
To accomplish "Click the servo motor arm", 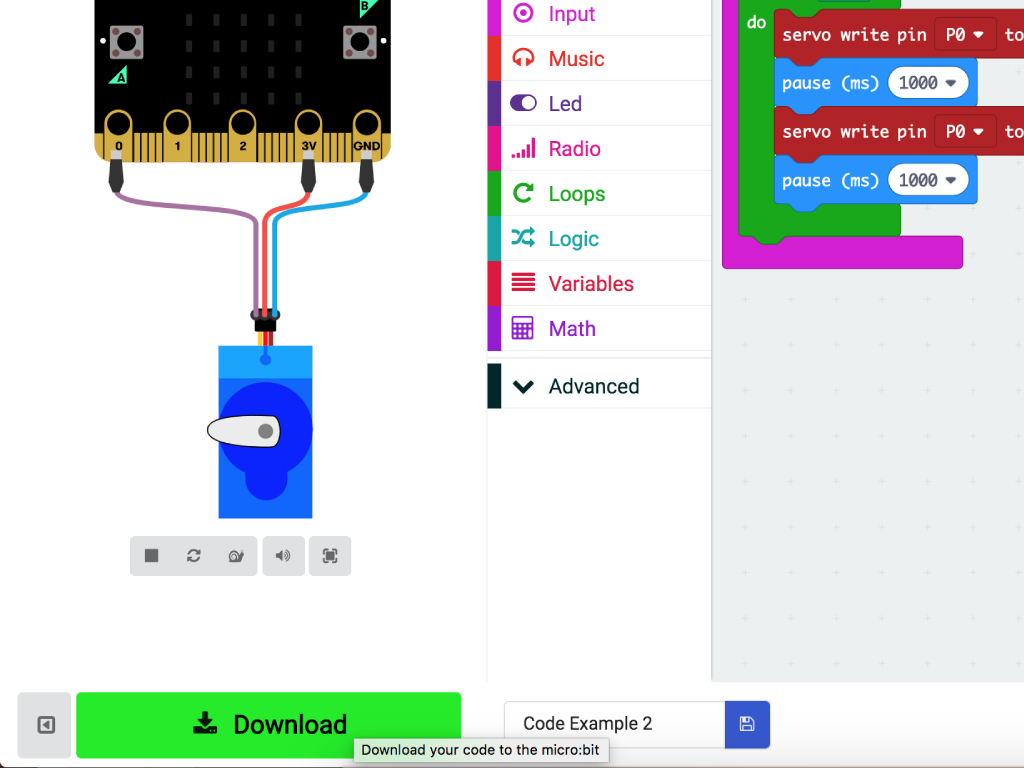I will tap(244, 431).
